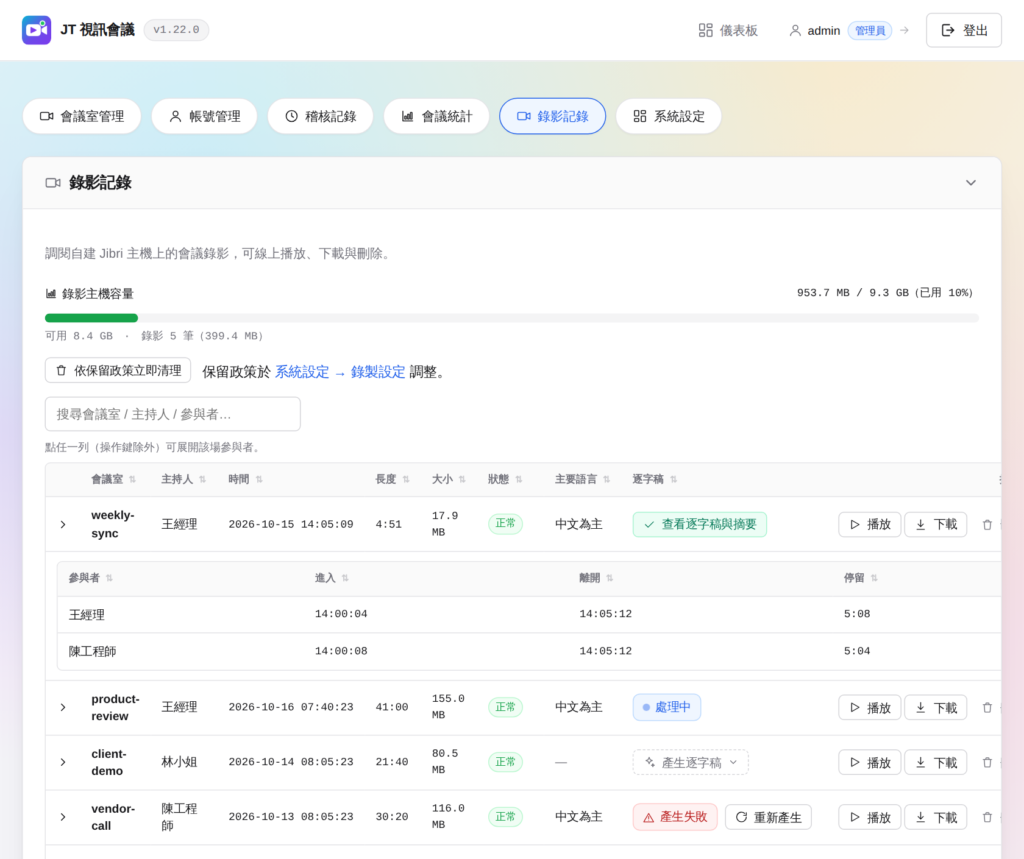Sort by 狀態 column
The width and height of the screenshot is (1024, 859).
pos(505,479)
